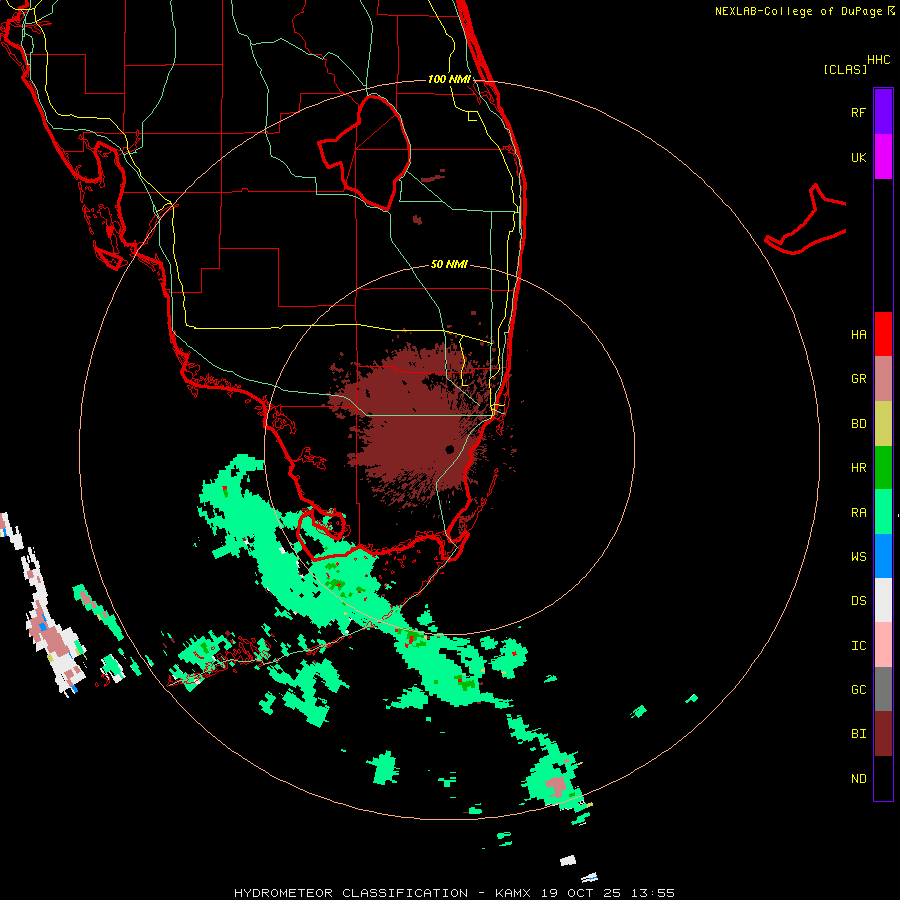
Task: Select the "RA" legend label
Action: click(x=858, y=513)
